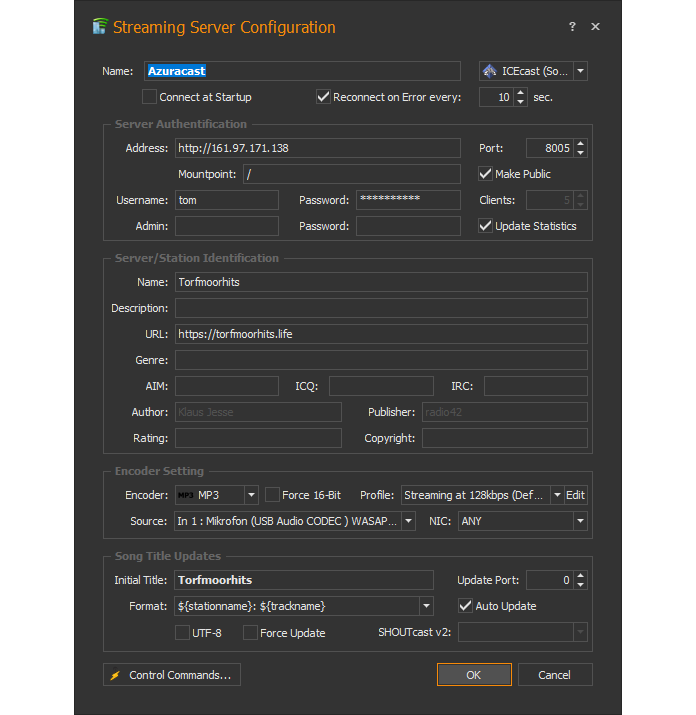This screenshot has height=715, width=696.
Task: Enable Force 16-Bit checkbox
Action: (272, 495)
